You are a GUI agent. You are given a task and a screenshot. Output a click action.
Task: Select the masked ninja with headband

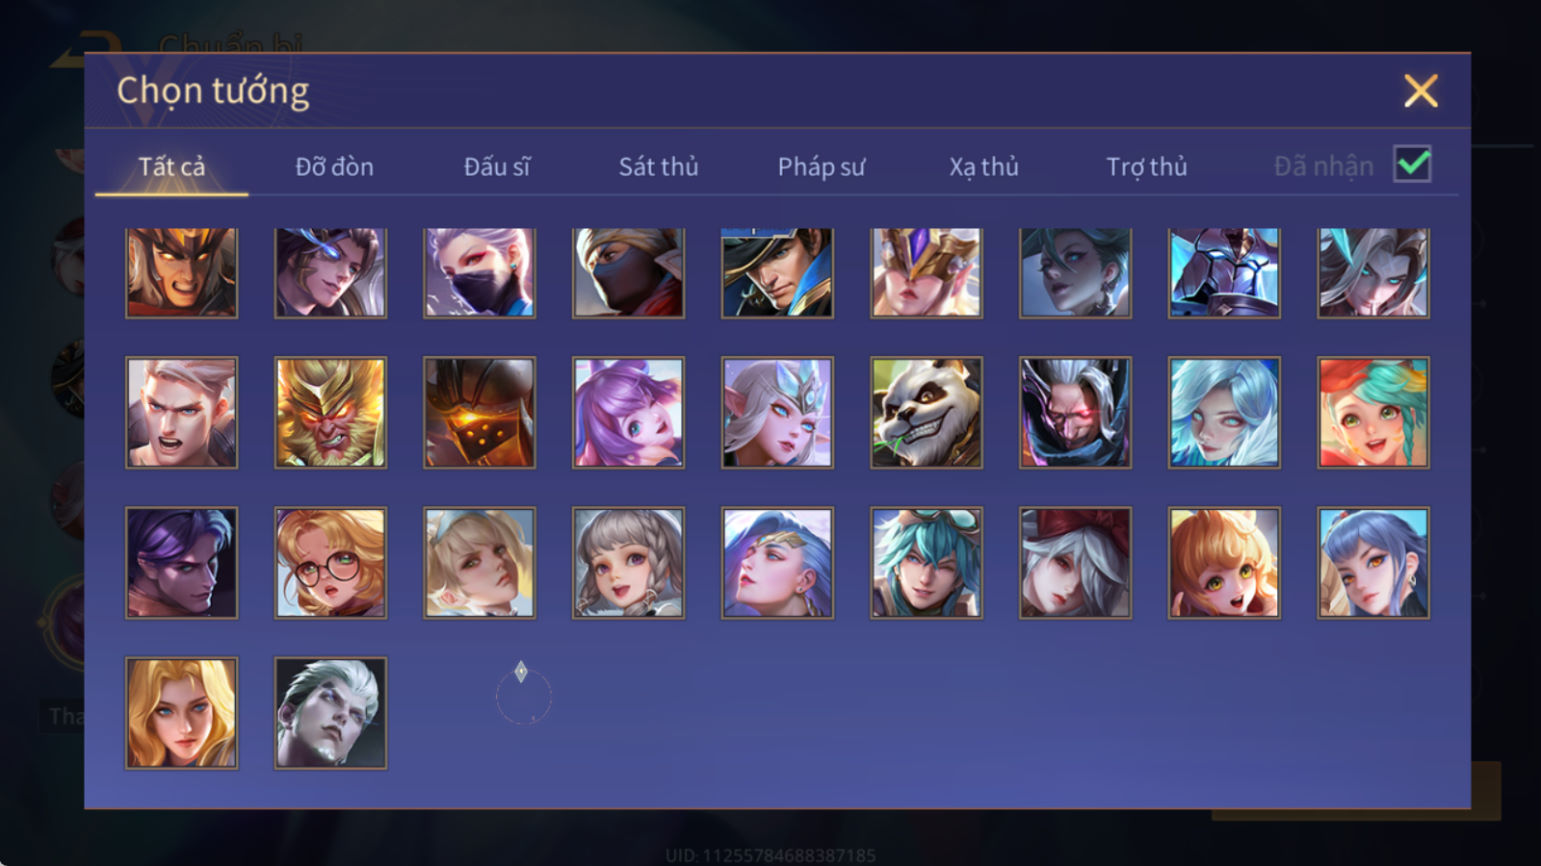pyautogui.click(x=628, y=273)
